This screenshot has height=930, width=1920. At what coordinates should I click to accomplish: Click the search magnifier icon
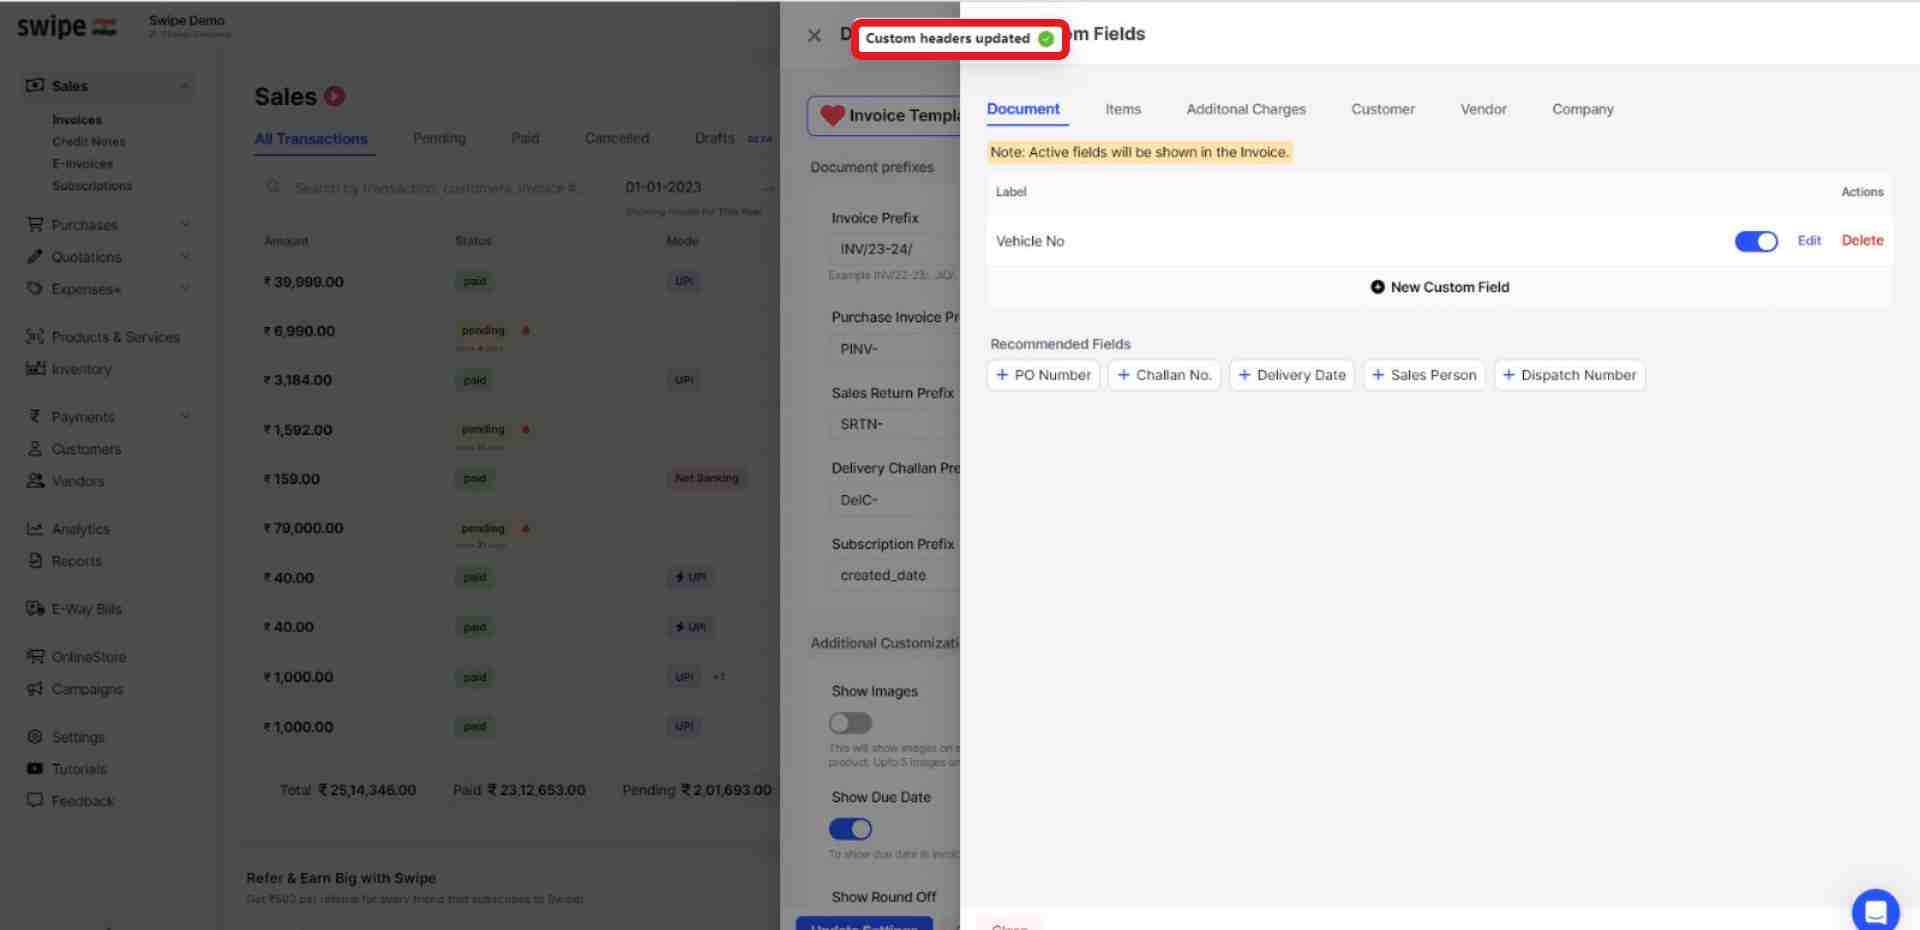click(273, 187)
